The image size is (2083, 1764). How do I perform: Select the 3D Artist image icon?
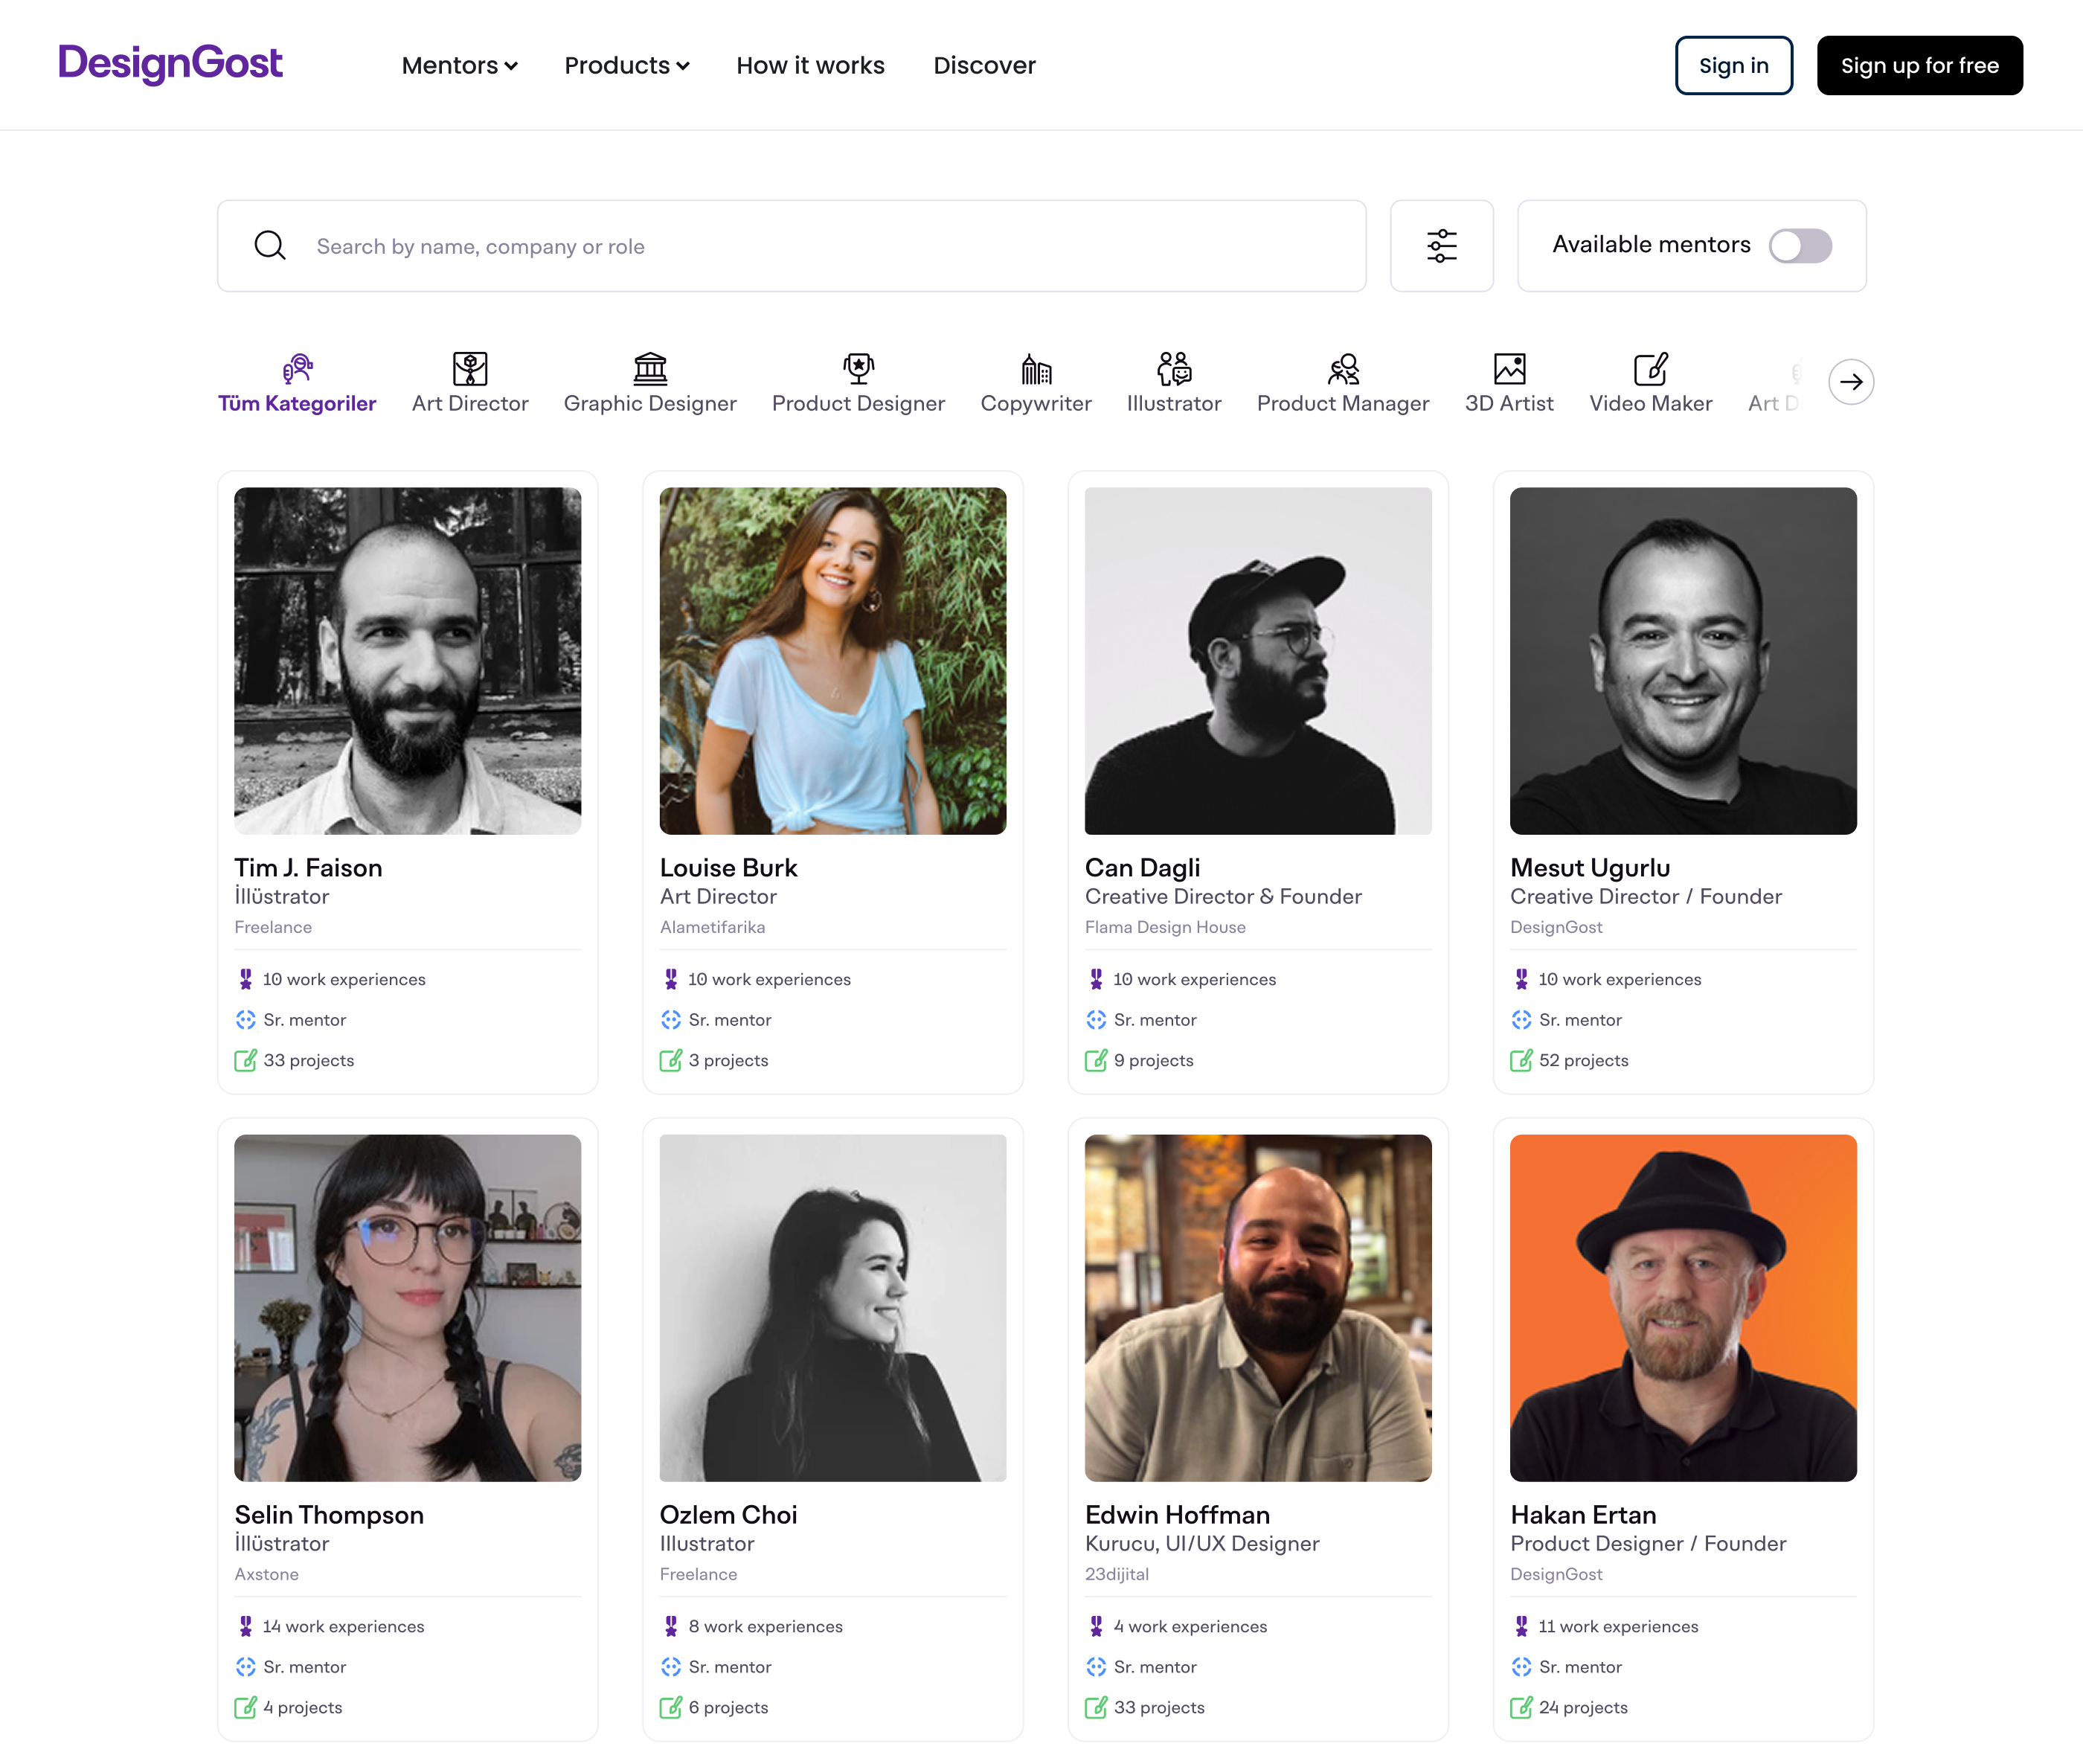pyautogui.click(x=1509, y=369)
